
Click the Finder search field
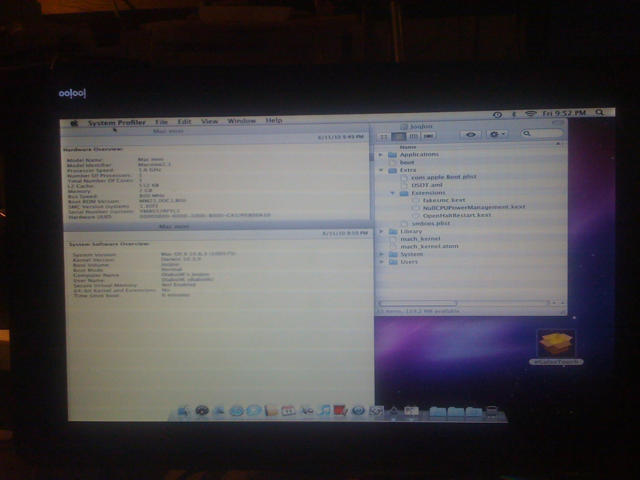pos(542,133)
